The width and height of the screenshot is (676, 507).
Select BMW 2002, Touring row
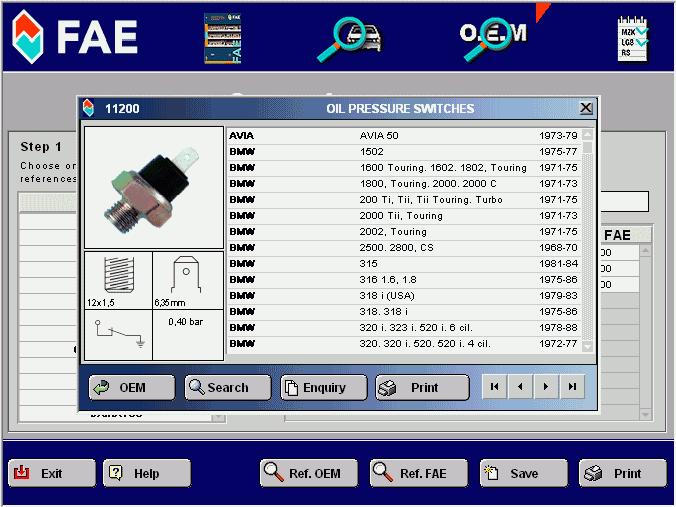[x=404, y=232]
